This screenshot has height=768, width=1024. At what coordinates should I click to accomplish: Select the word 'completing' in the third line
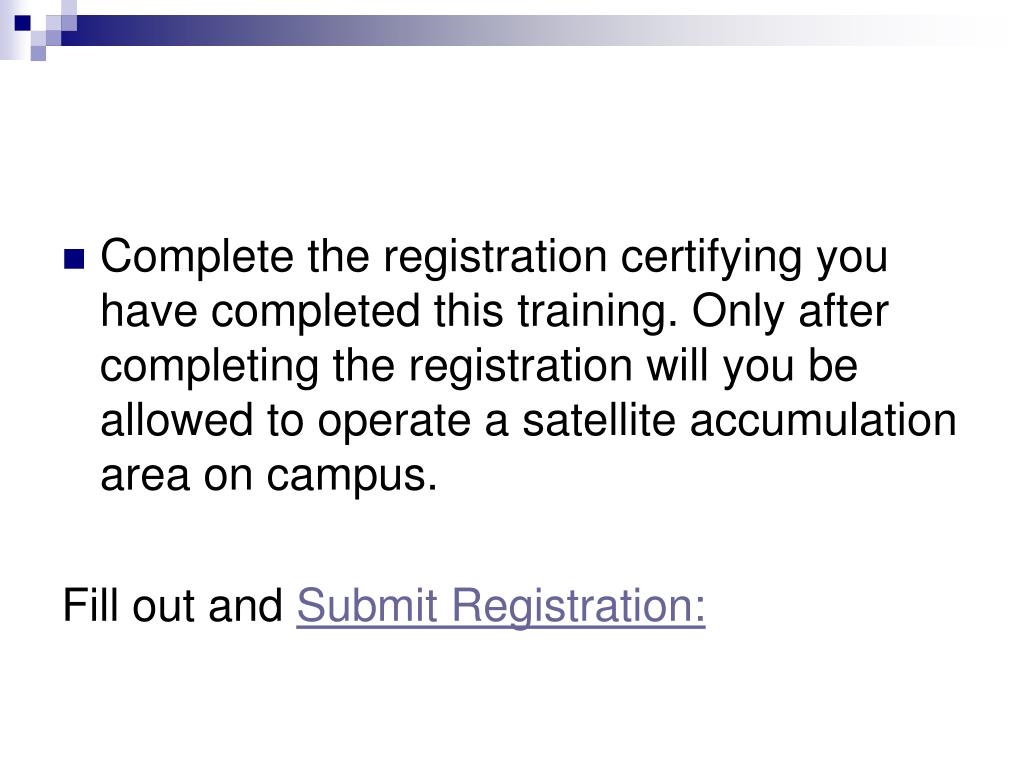point(210,366)
